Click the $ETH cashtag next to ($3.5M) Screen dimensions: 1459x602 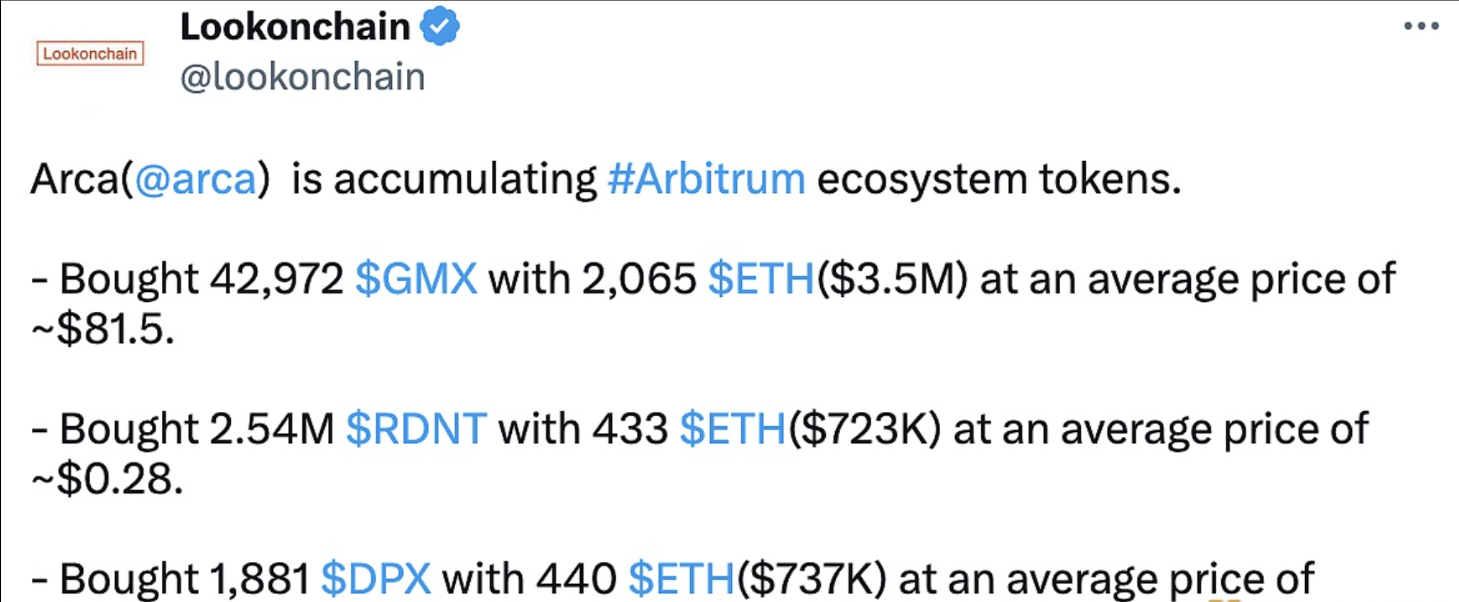pyautogui.click(x=760, y=279)
